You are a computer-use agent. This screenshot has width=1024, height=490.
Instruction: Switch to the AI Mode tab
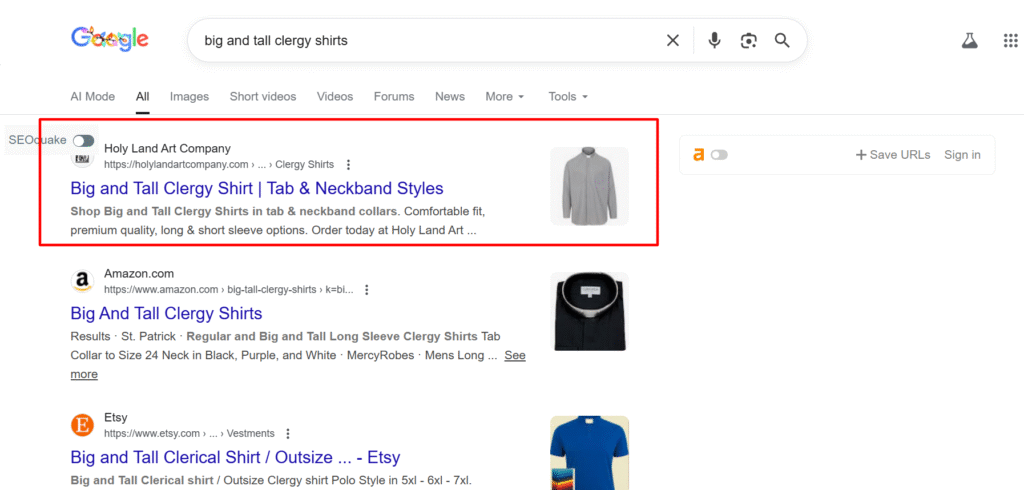coord(92,97)
